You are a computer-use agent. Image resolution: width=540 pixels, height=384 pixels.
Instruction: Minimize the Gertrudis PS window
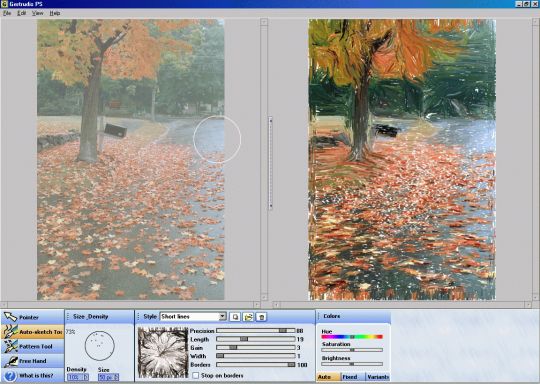click(519, 4)
